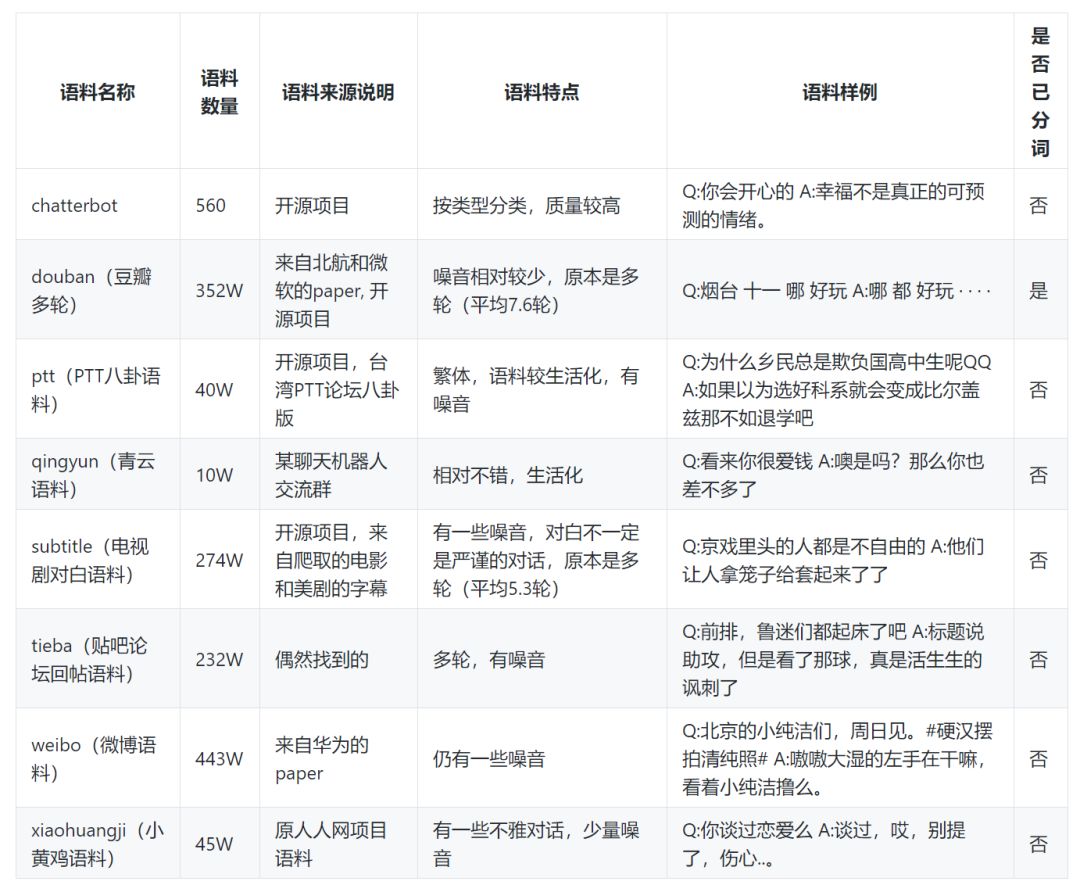The width and height of the screenshot is (1080, 885).
Task: Select the xiaohuangji（小黄鸡语料）cell
Action: tap(97, 844)
